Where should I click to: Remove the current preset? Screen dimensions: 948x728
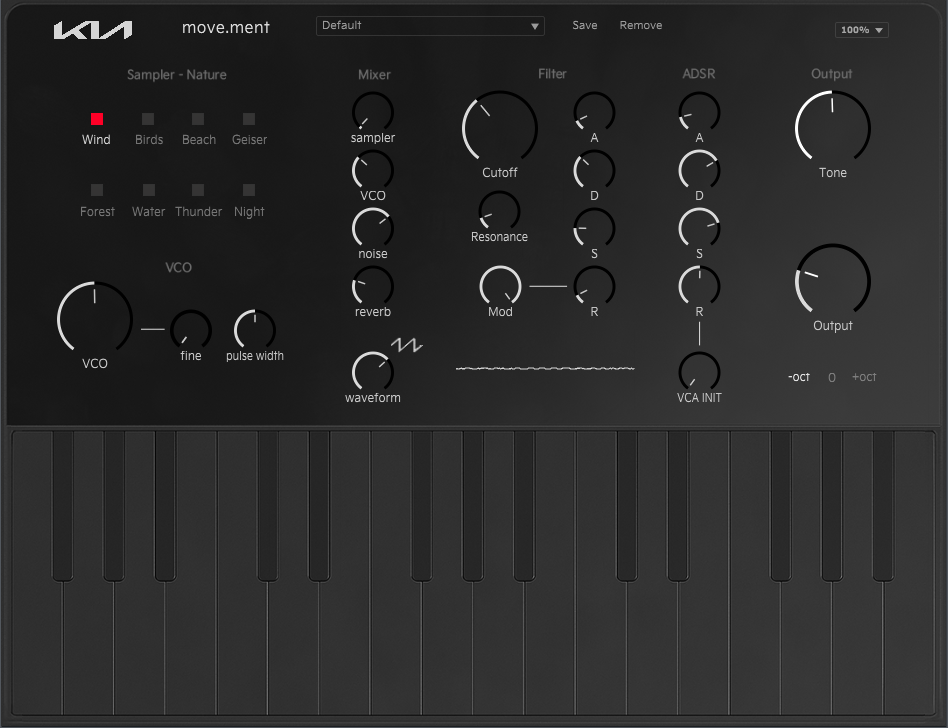click(640, 25)
